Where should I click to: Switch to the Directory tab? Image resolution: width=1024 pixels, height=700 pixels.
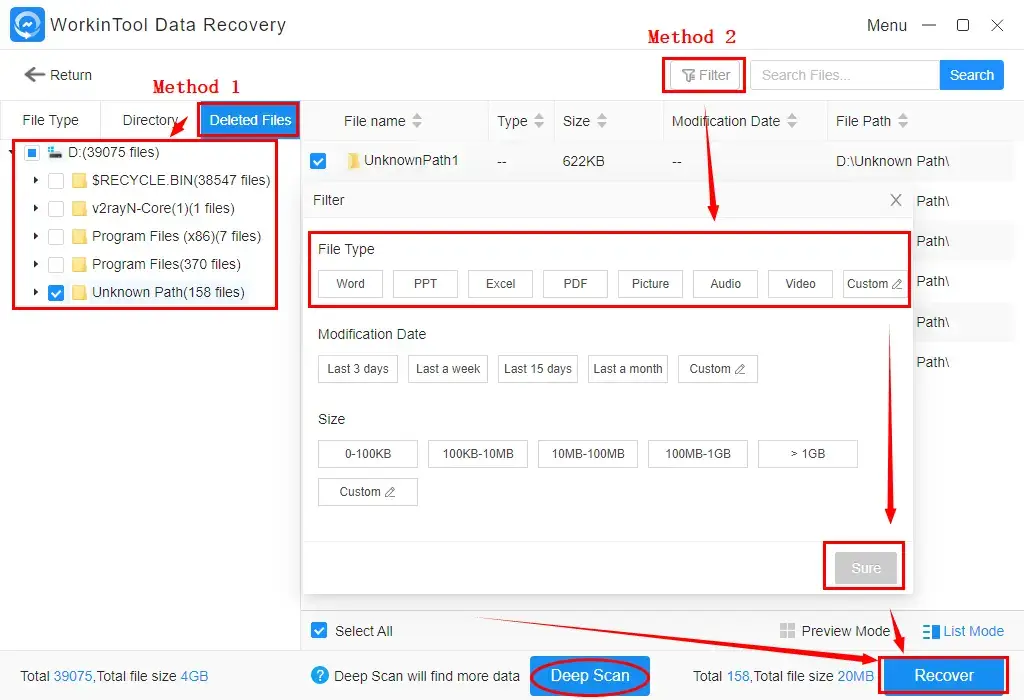point(150,120)
